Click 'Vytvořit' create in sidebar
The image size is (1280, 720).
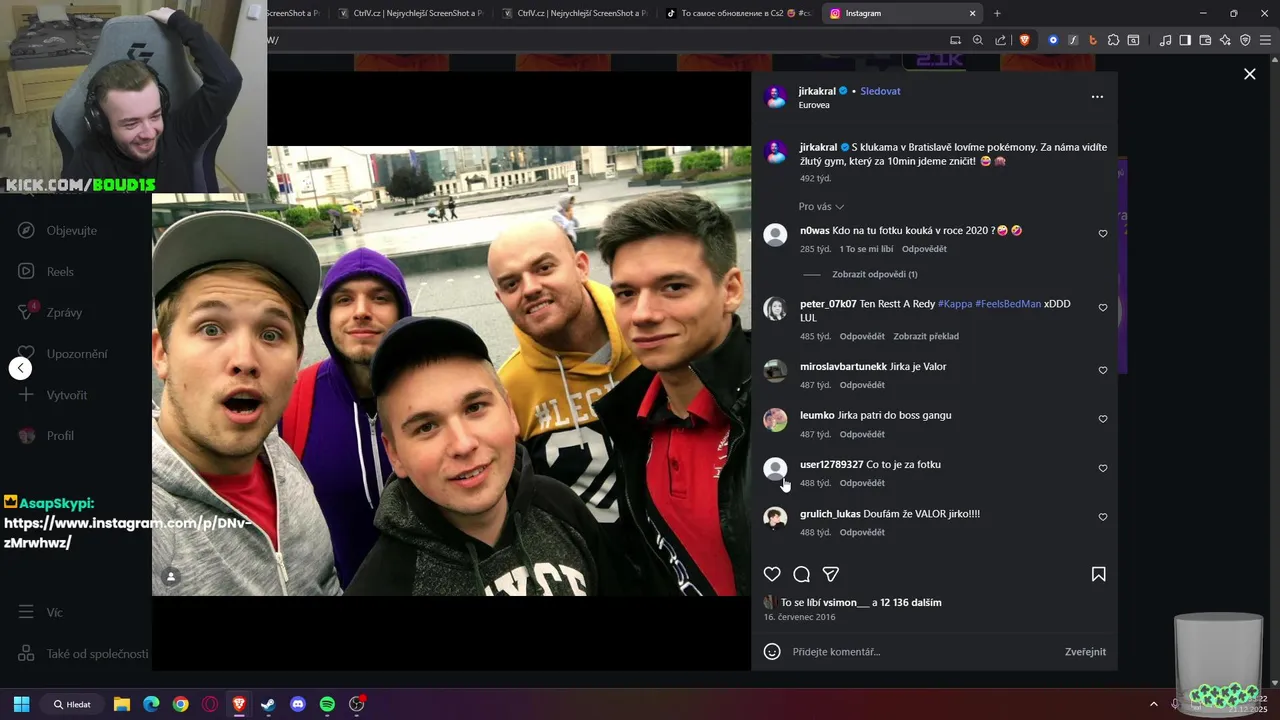tap(52, 395)
